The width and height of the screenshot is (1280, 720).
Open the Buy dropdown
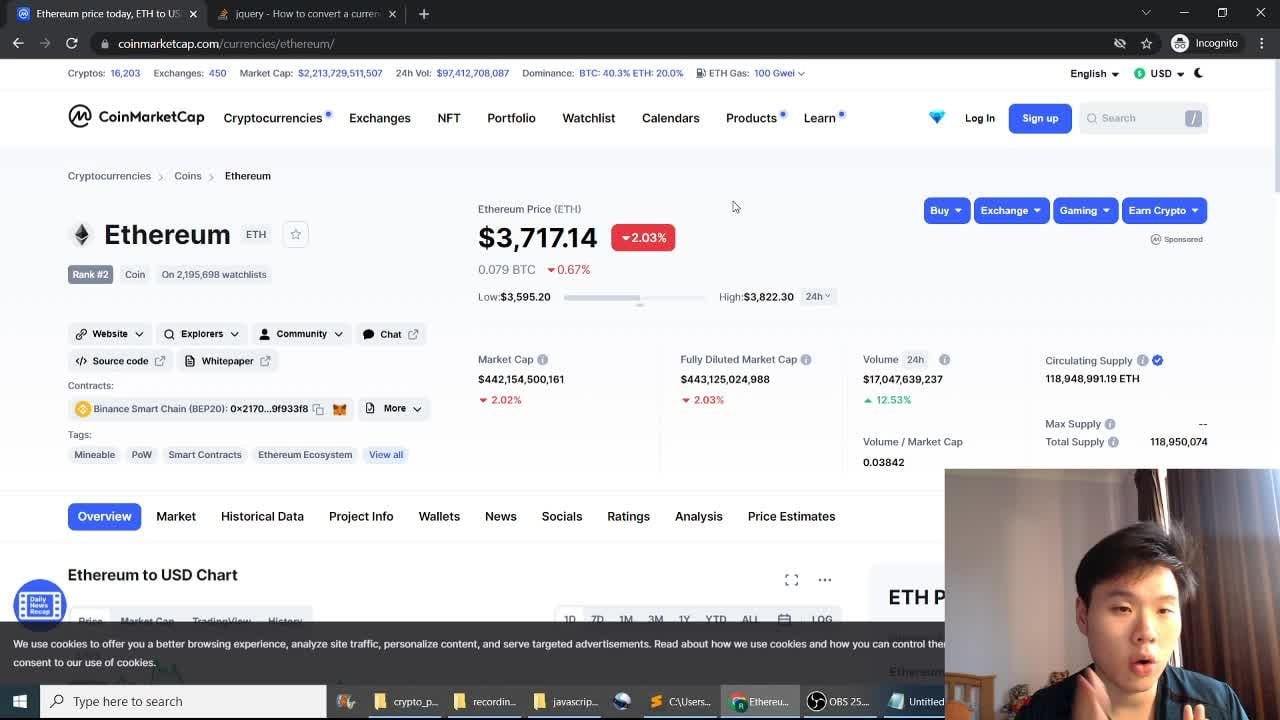946,210
